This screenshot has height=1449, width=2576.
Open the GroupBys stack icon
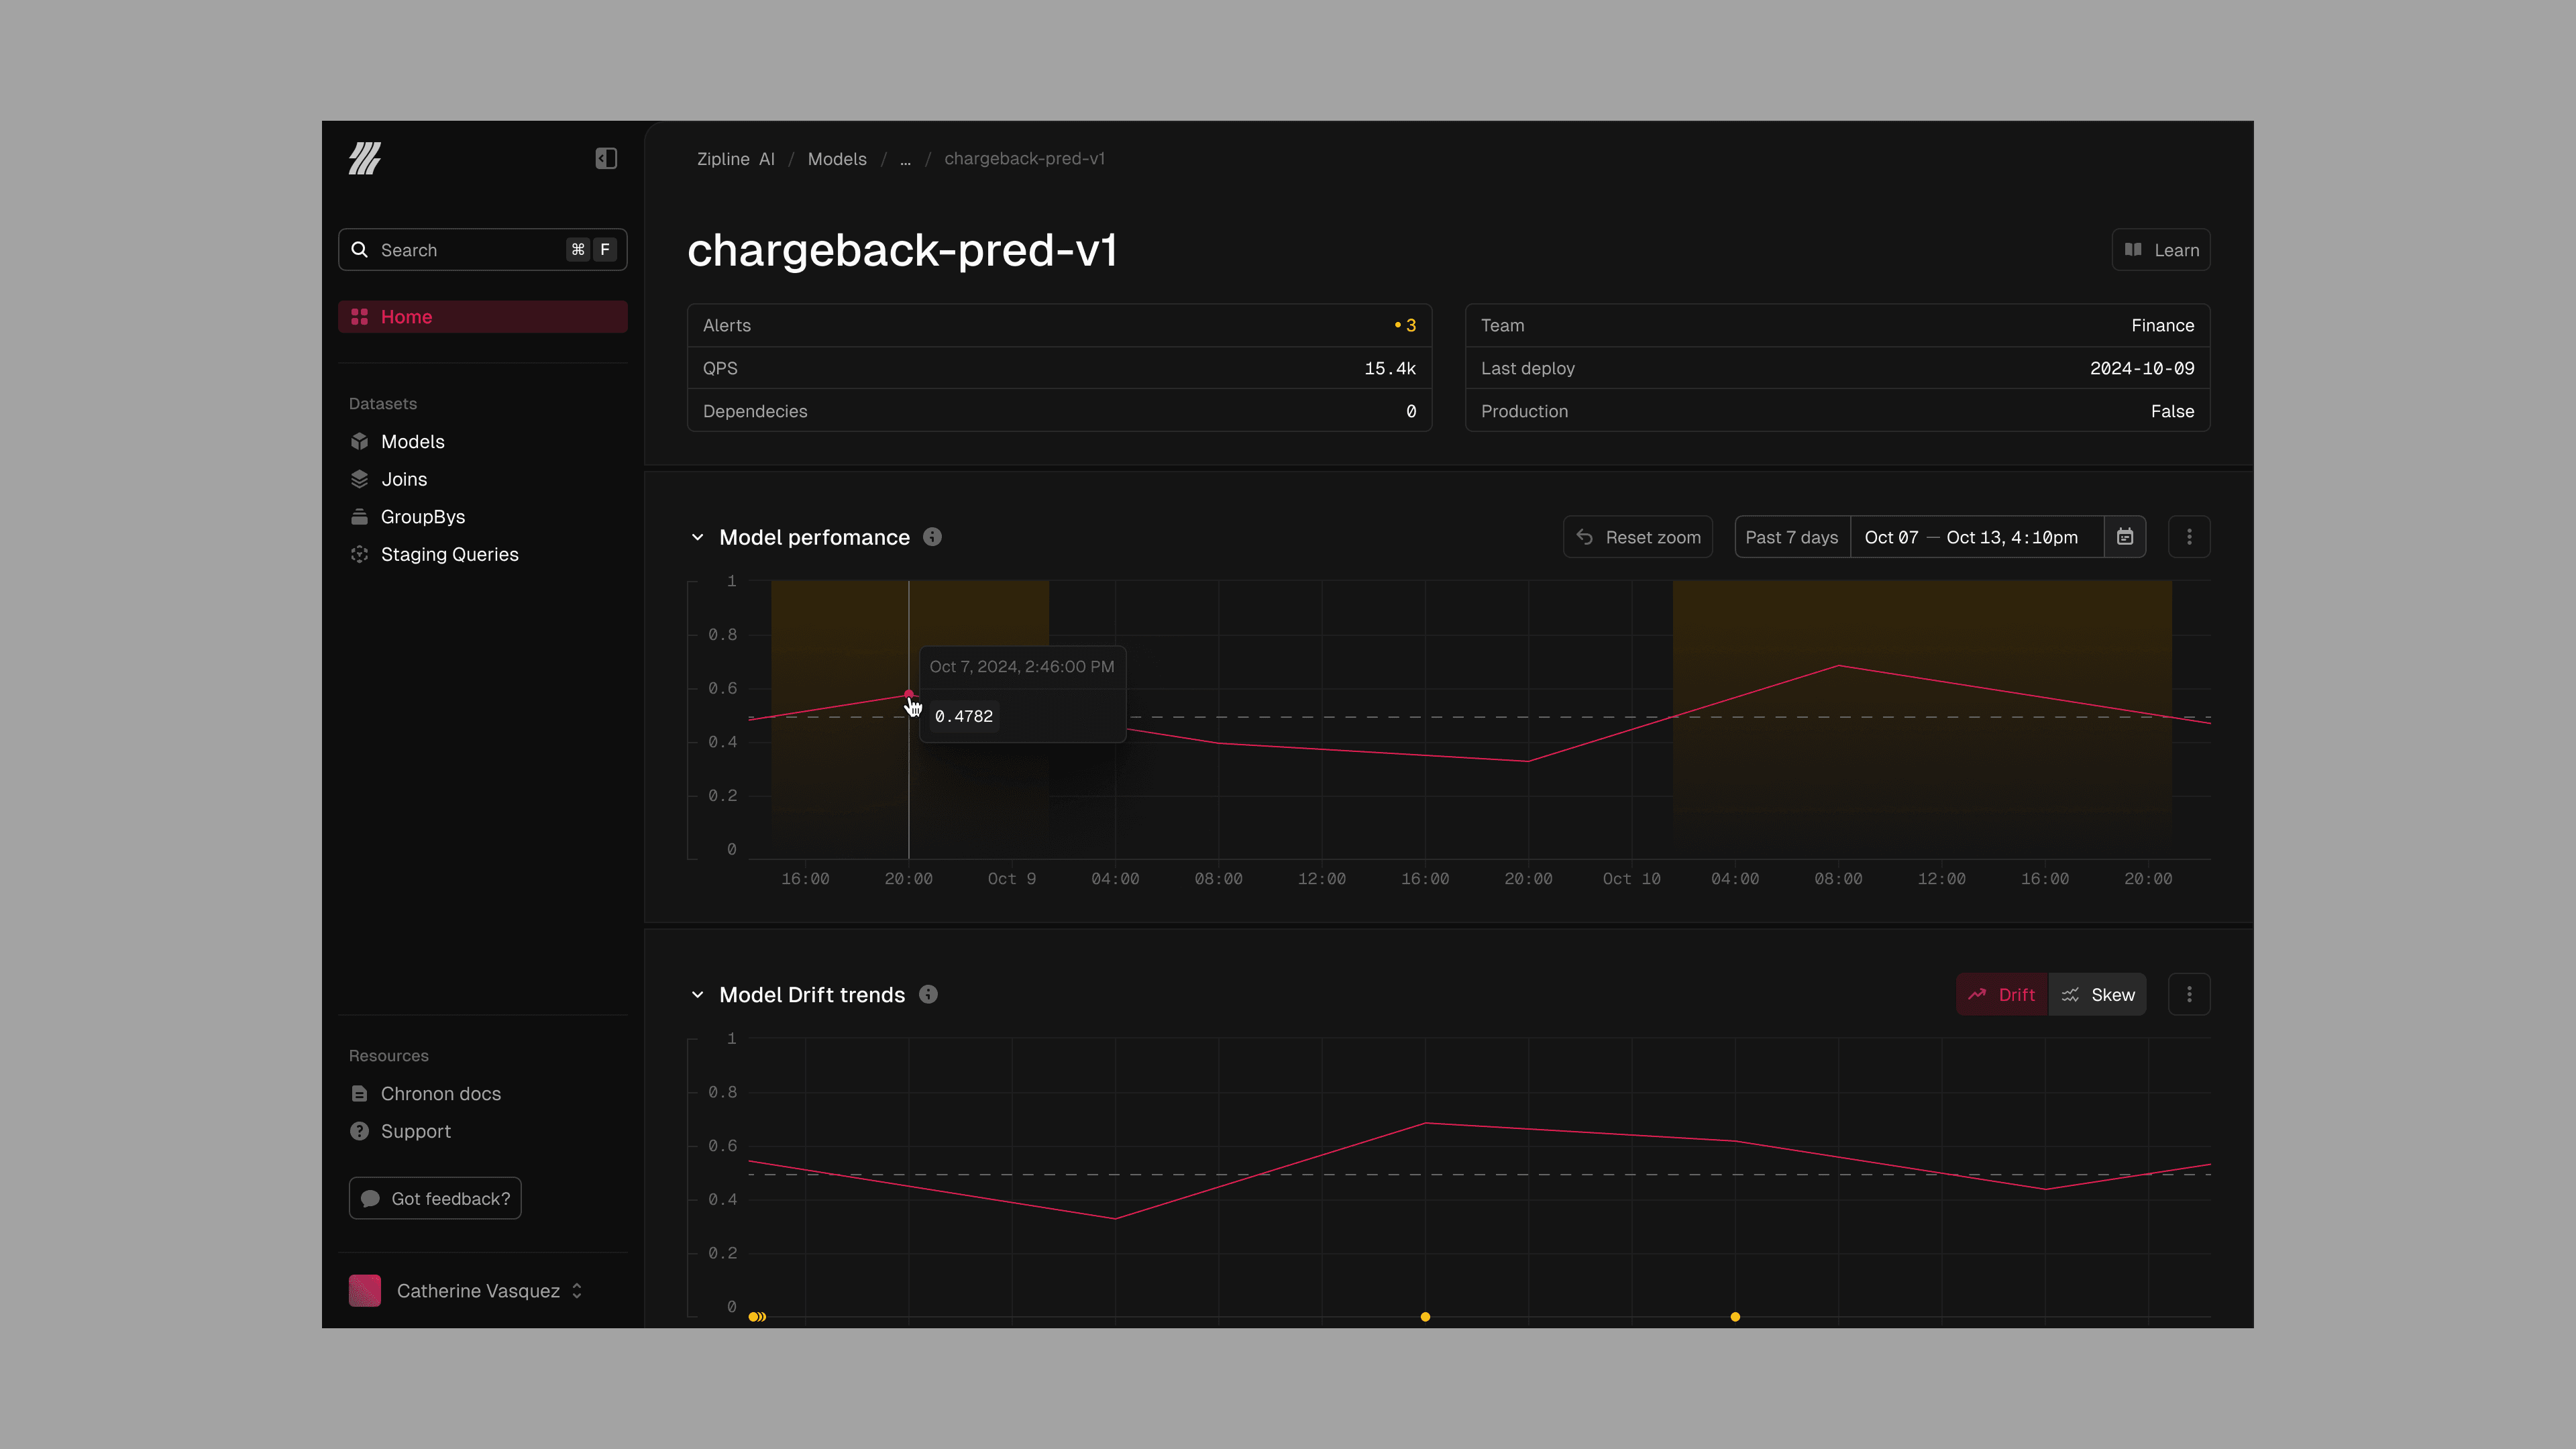(360, 517)
